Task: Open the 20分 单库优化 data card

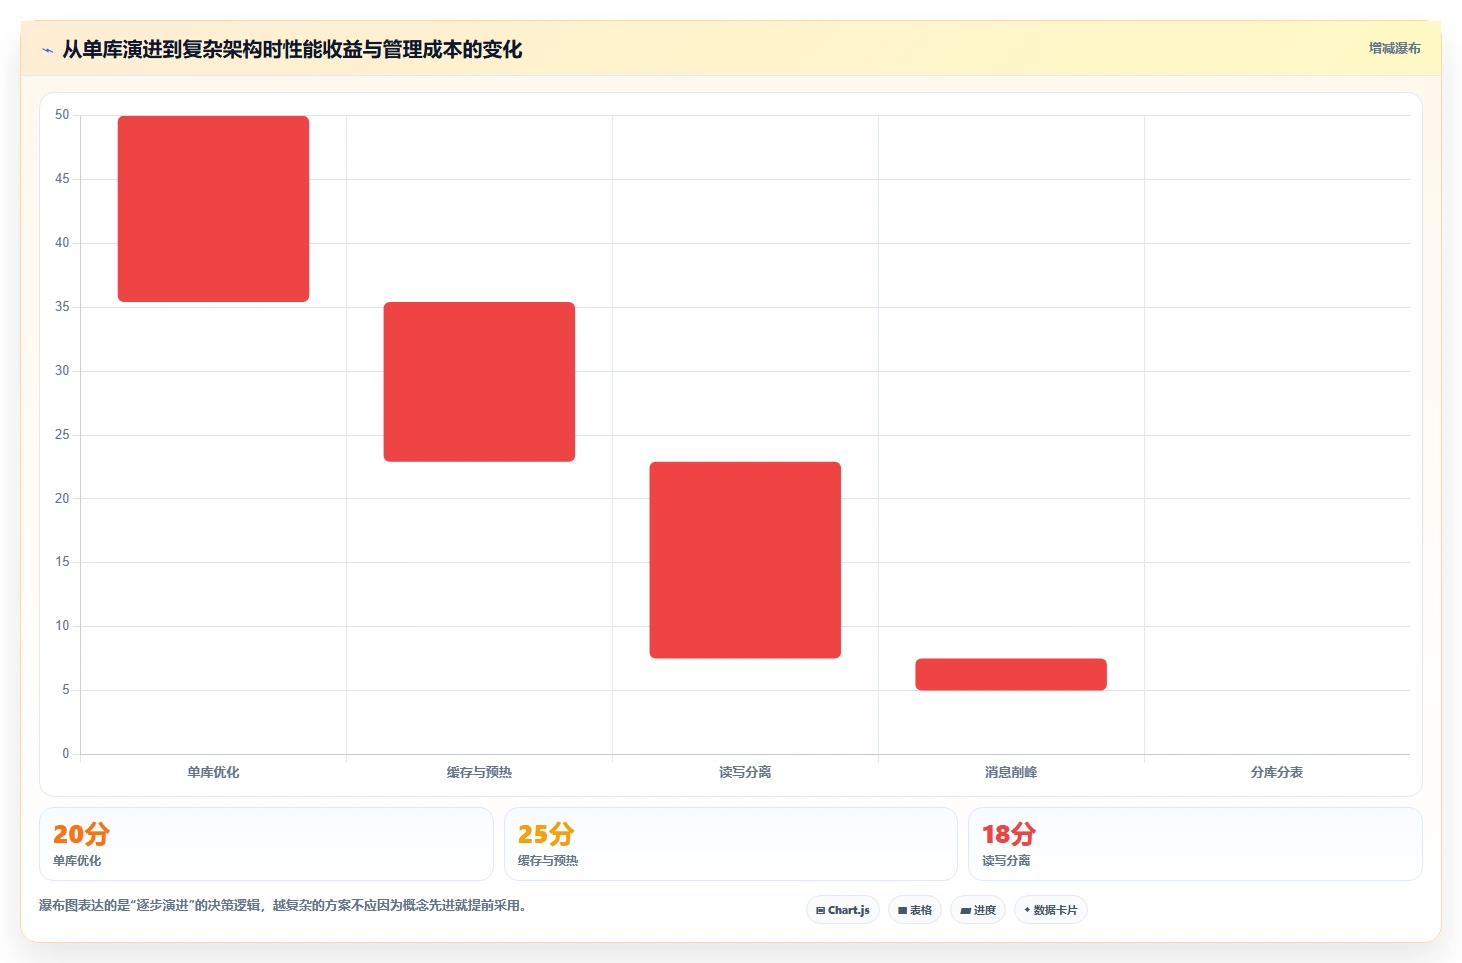Action: click(x=266, y=844)
